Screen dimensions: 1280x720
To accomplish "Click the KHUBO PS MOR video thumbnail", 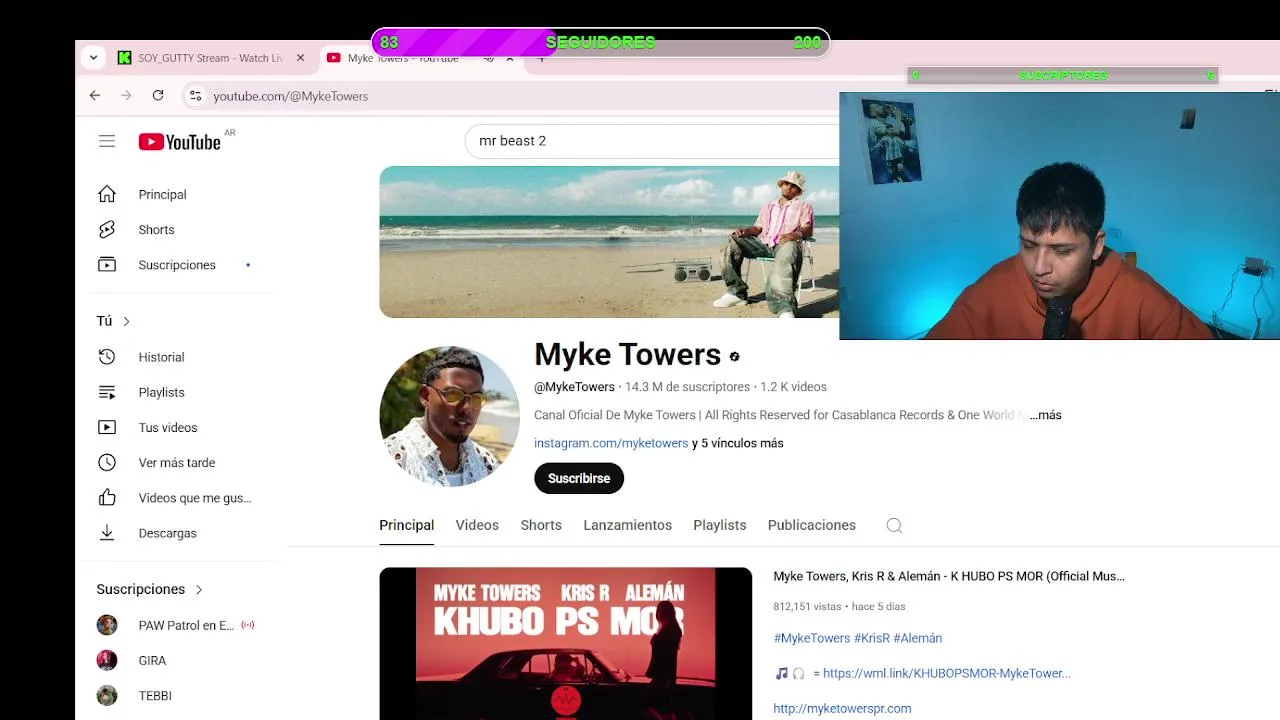I will [565, 644].
